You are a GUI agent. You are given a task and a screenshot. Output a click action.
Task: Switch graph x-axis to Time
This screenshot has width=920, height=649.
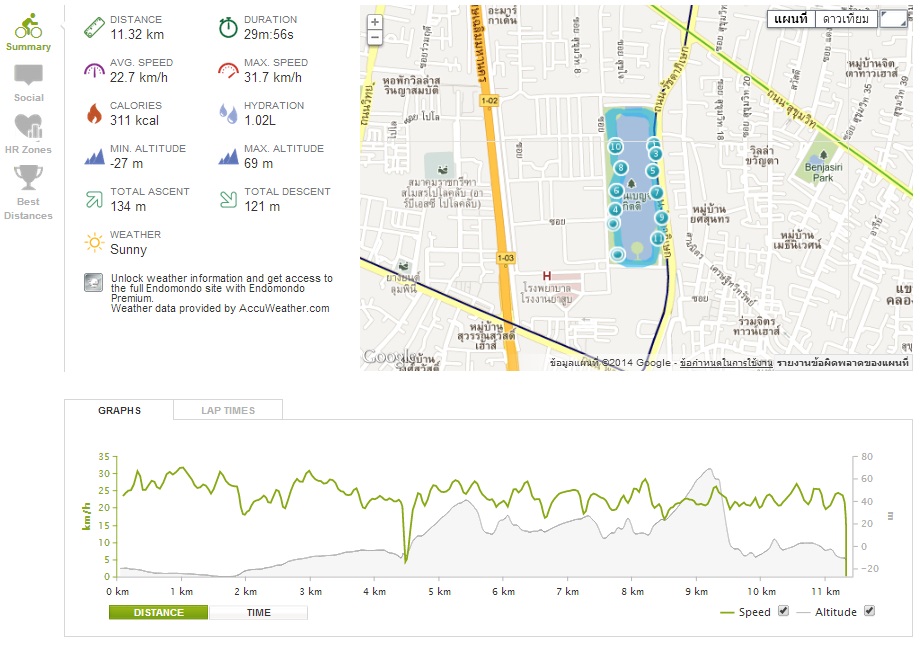click(258, 612)
